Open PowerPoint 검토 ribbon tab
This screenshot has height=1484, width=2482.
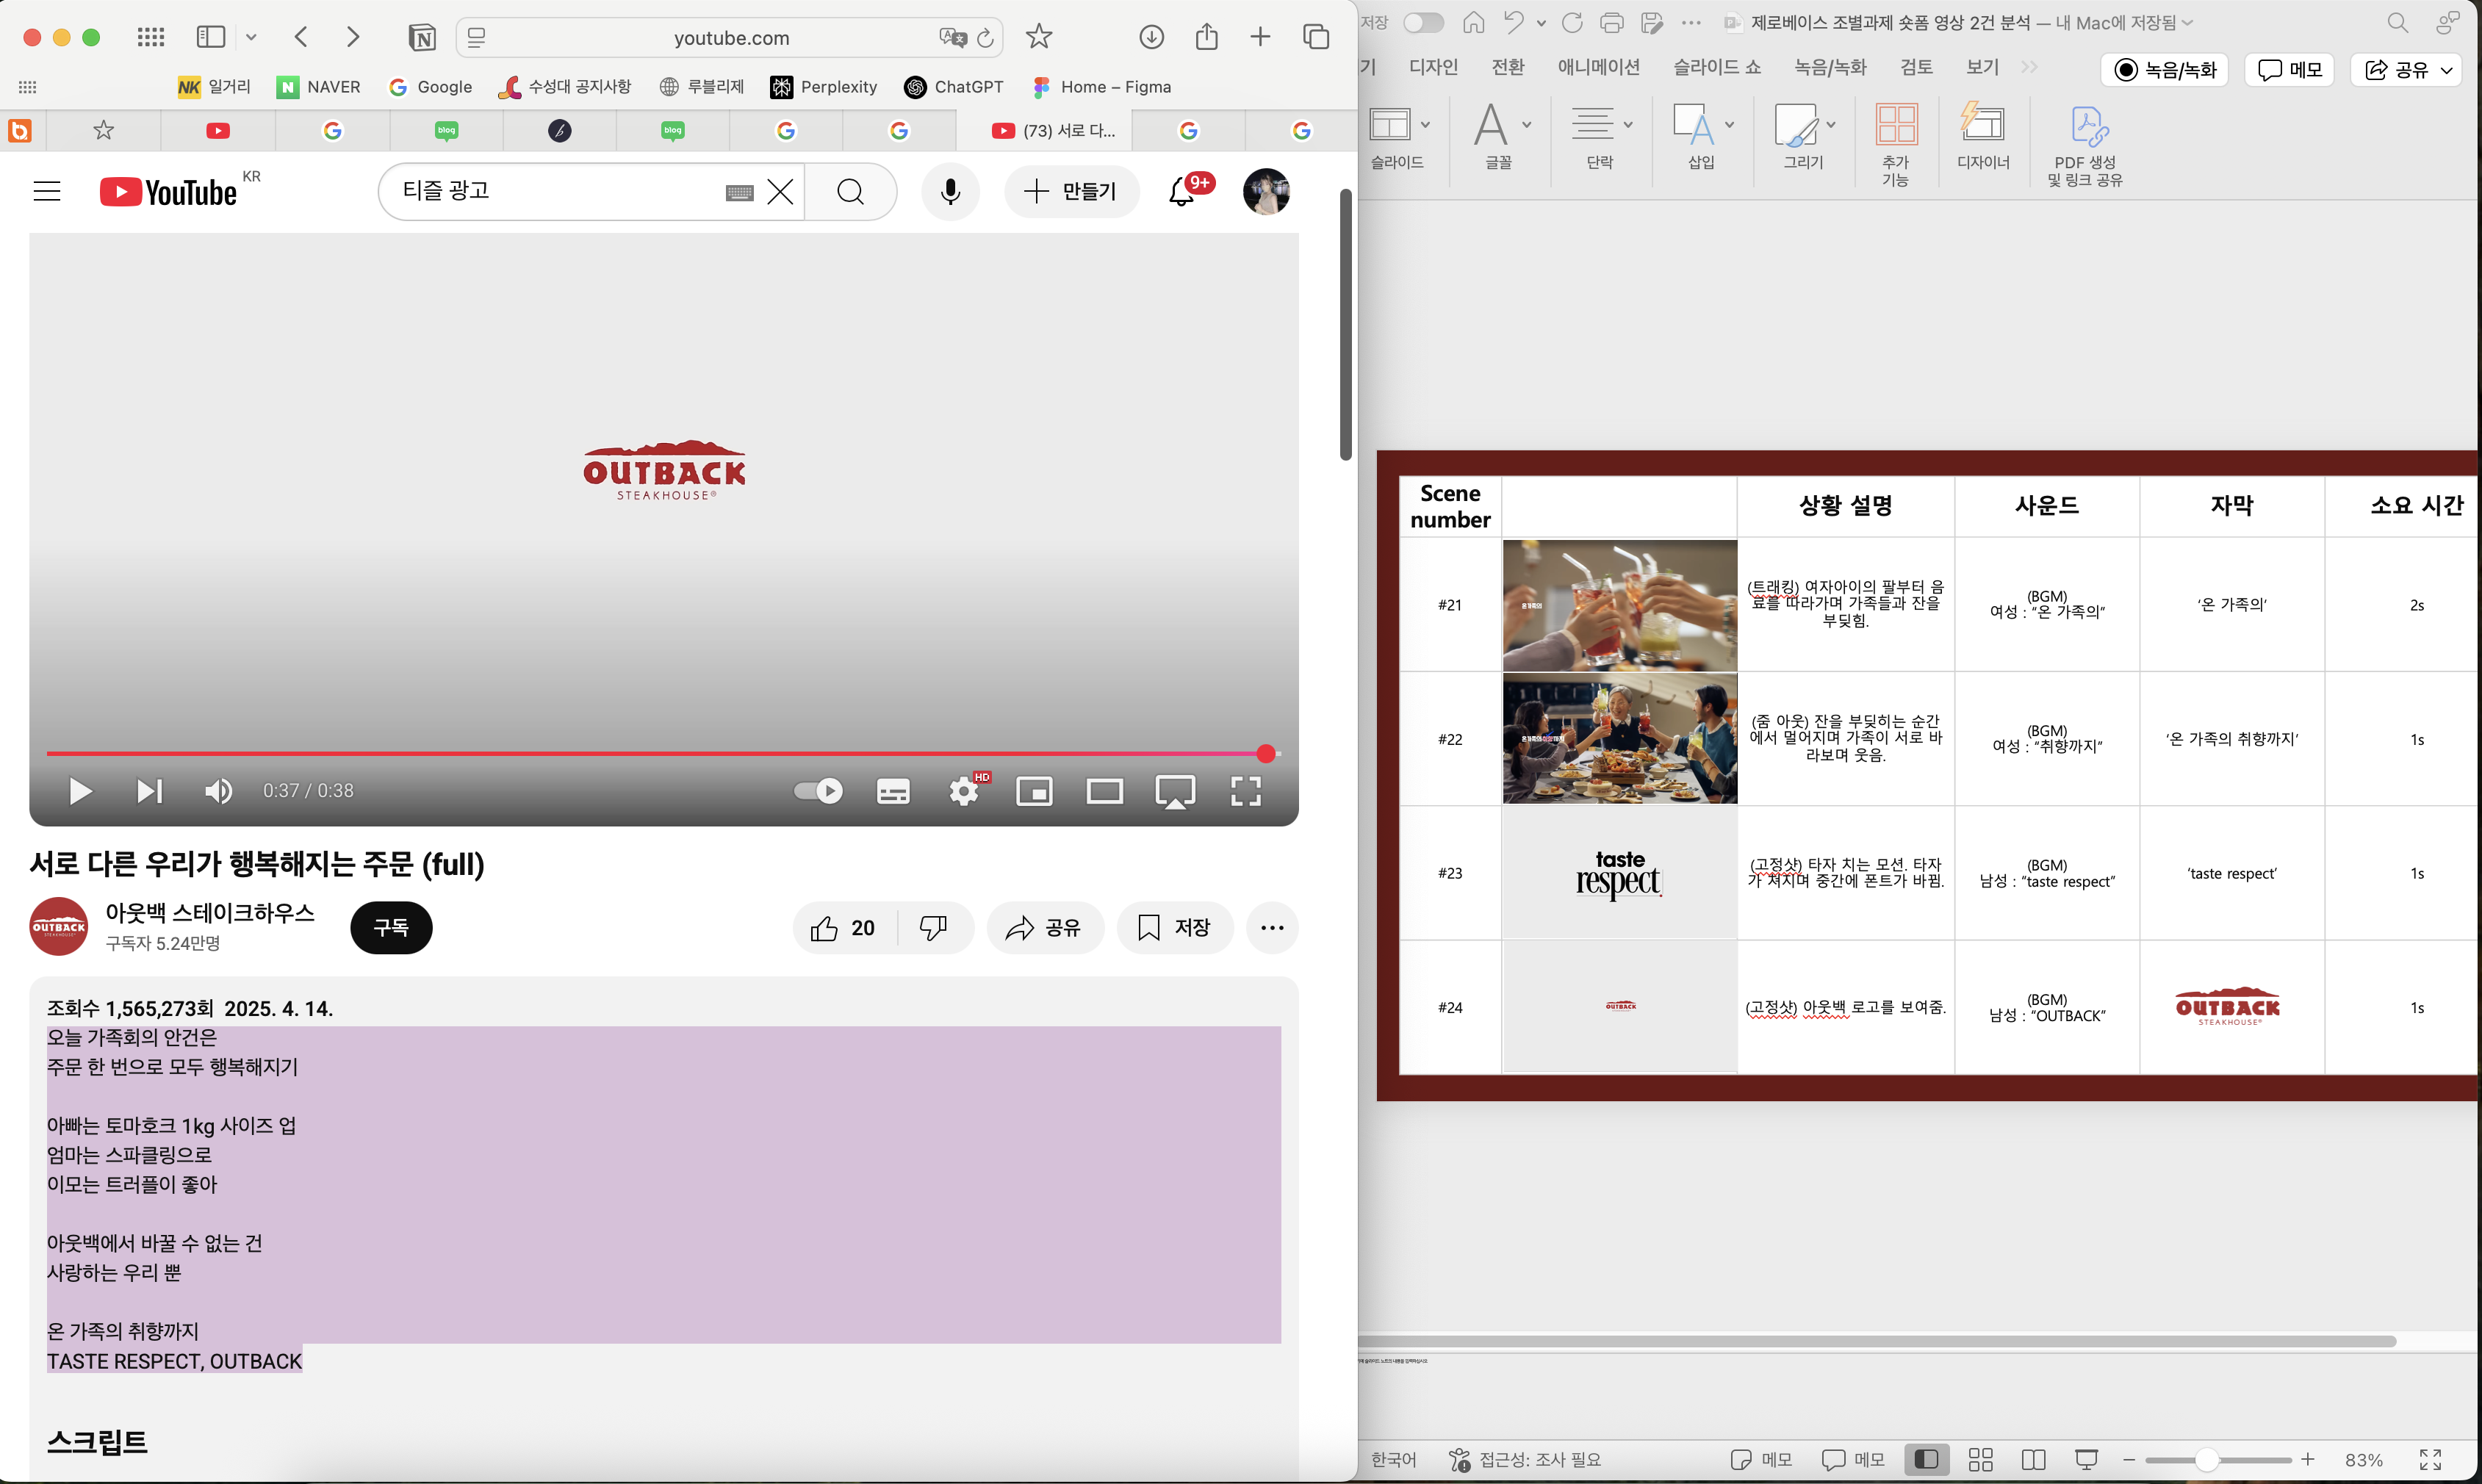(1915, 67)
